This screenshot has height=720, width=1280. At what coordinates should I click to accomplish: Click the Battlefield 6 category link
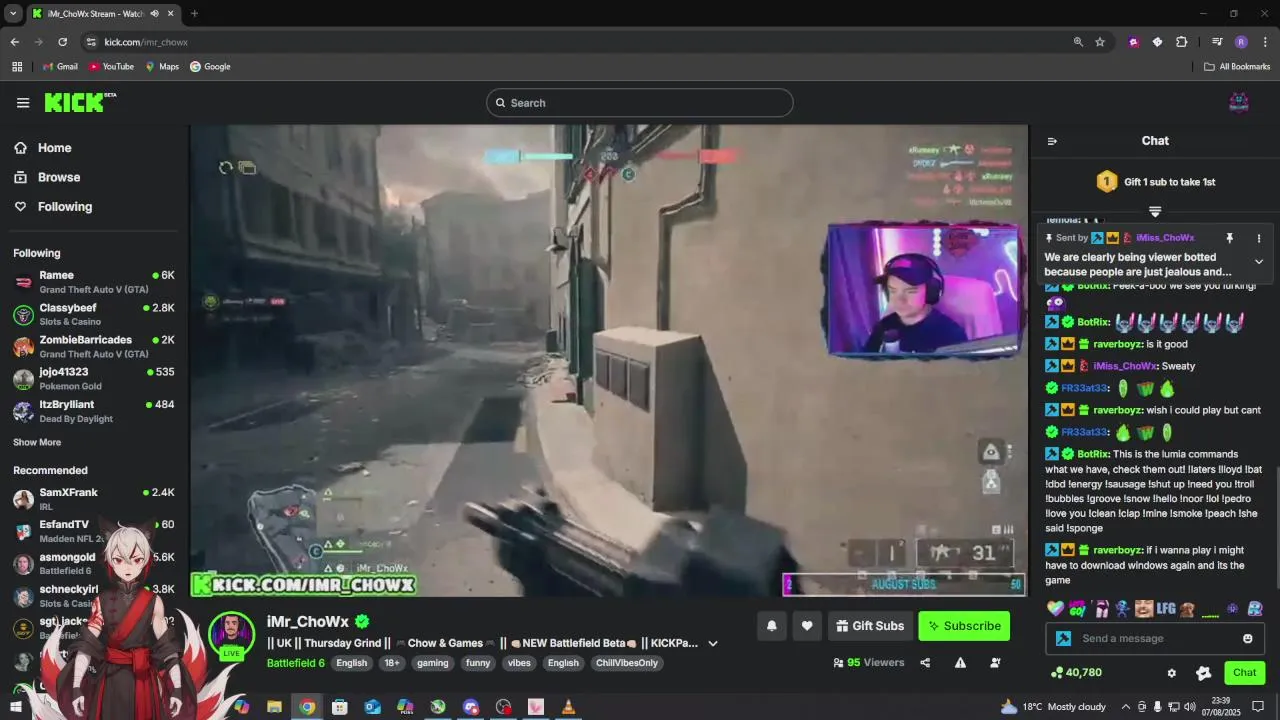click(295, 663)
